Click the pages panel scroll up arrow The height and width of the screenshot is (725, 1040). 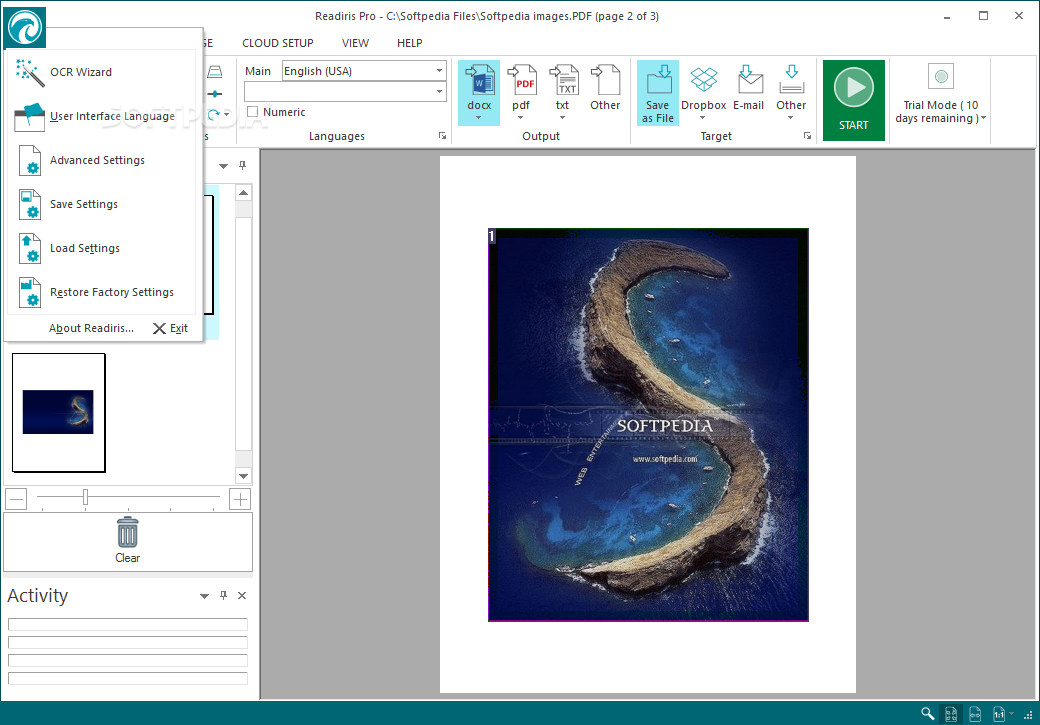(243, 193)
